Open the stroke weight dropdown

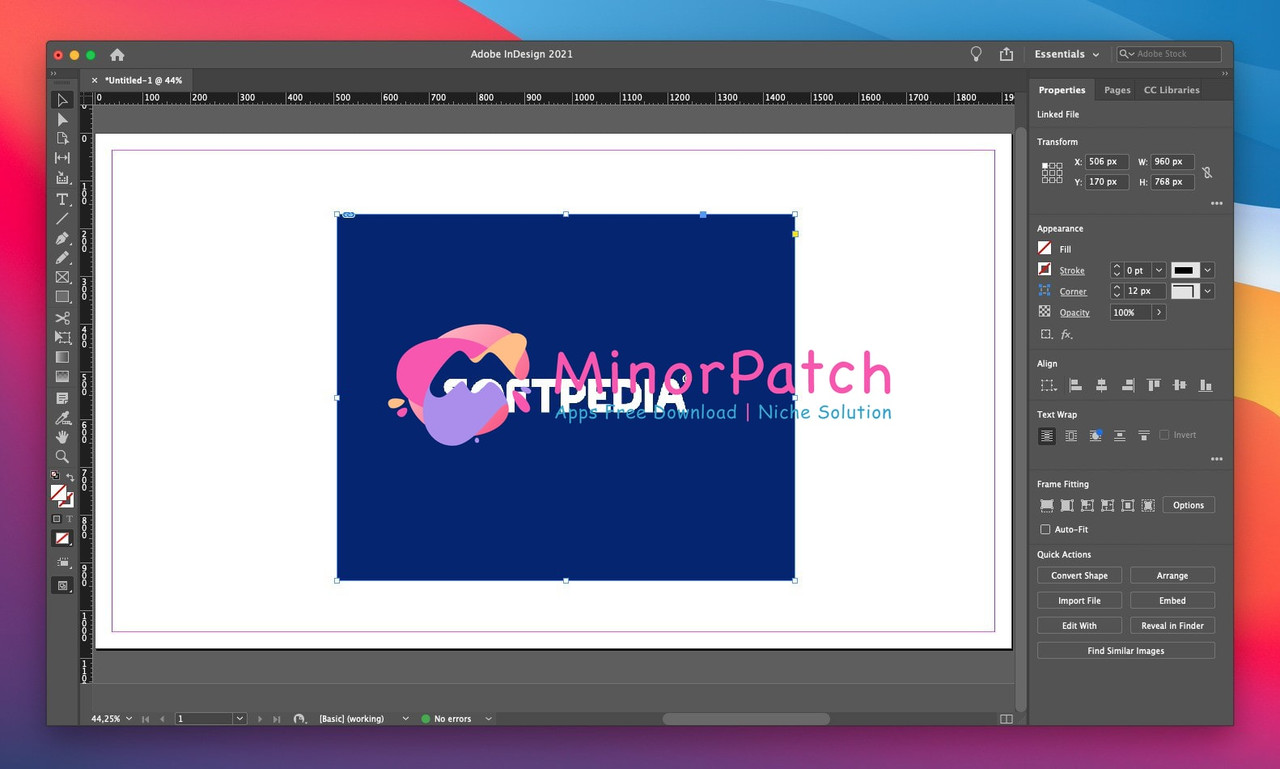pyautogui.click(x=1159, y=270)
